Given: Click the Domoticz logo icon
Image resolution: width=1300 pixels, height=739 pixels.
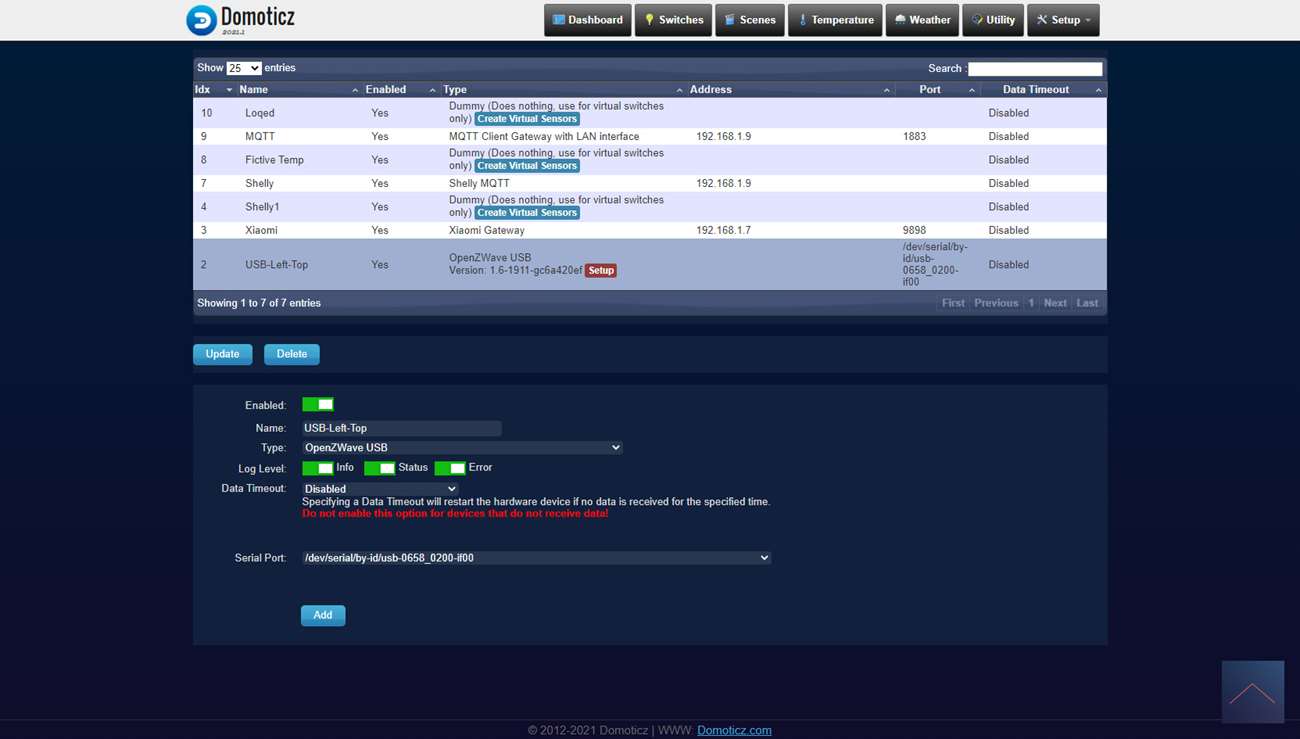Looking at the screenshot, I should [x=201, y=20].
